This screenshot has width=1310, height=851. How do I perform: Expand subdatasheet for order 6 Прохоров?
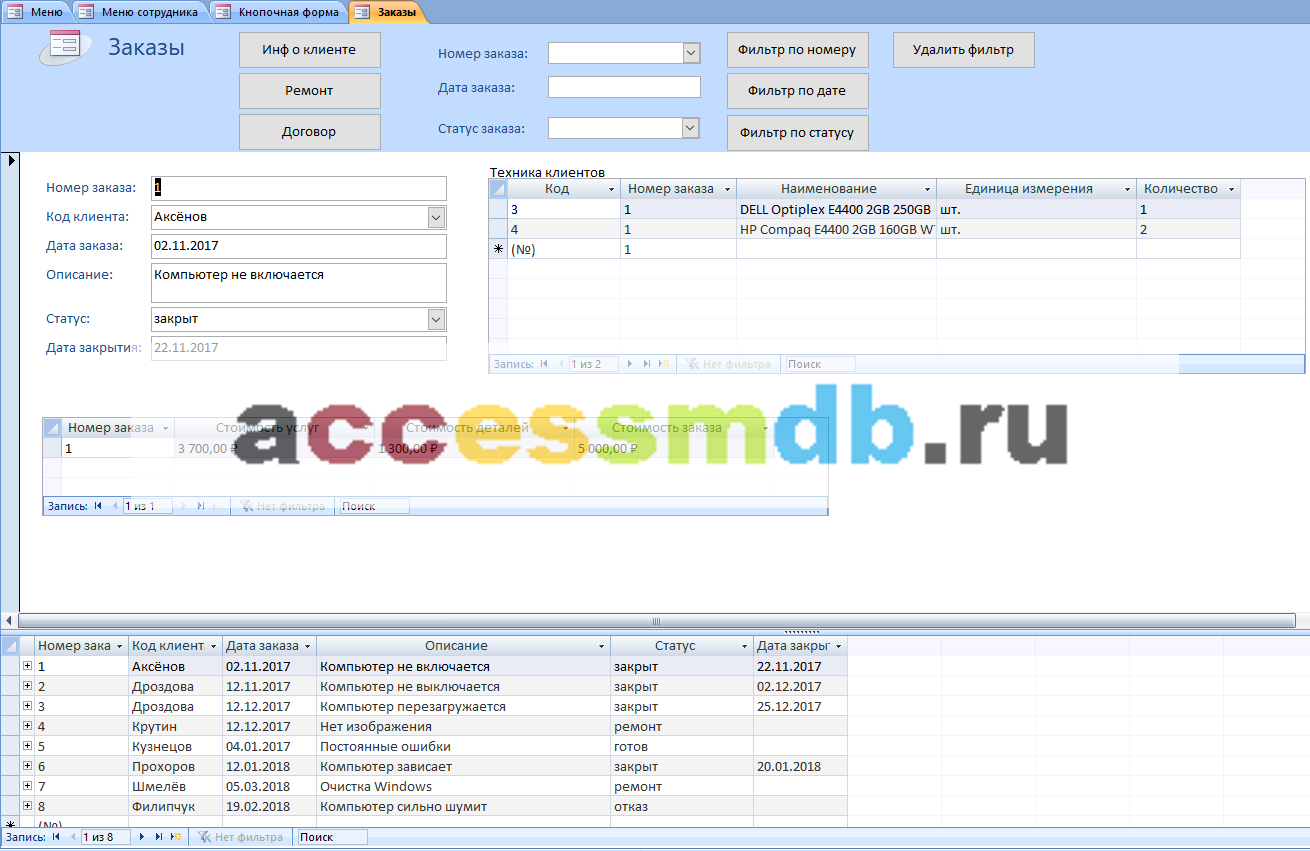[27, 766]
